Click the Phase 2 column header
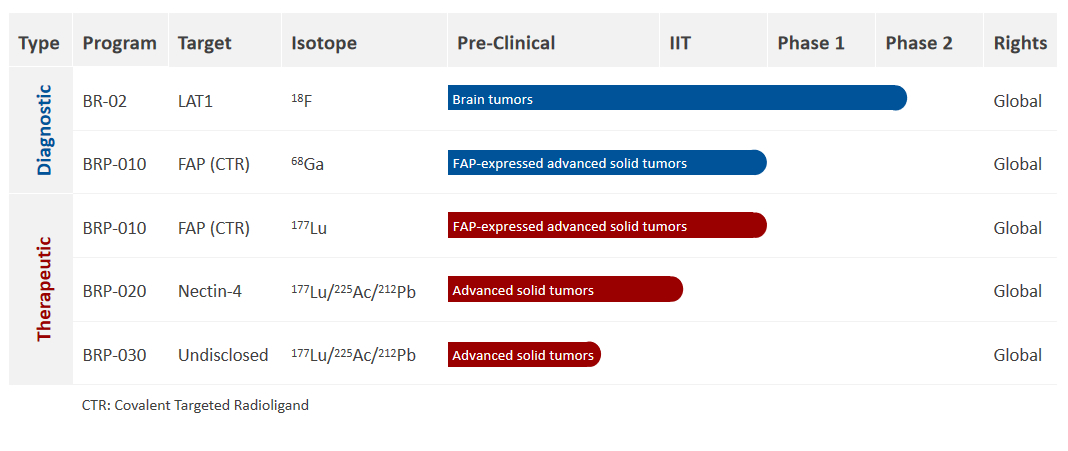This screenshot has width=1068, height=451. [919, 44]
